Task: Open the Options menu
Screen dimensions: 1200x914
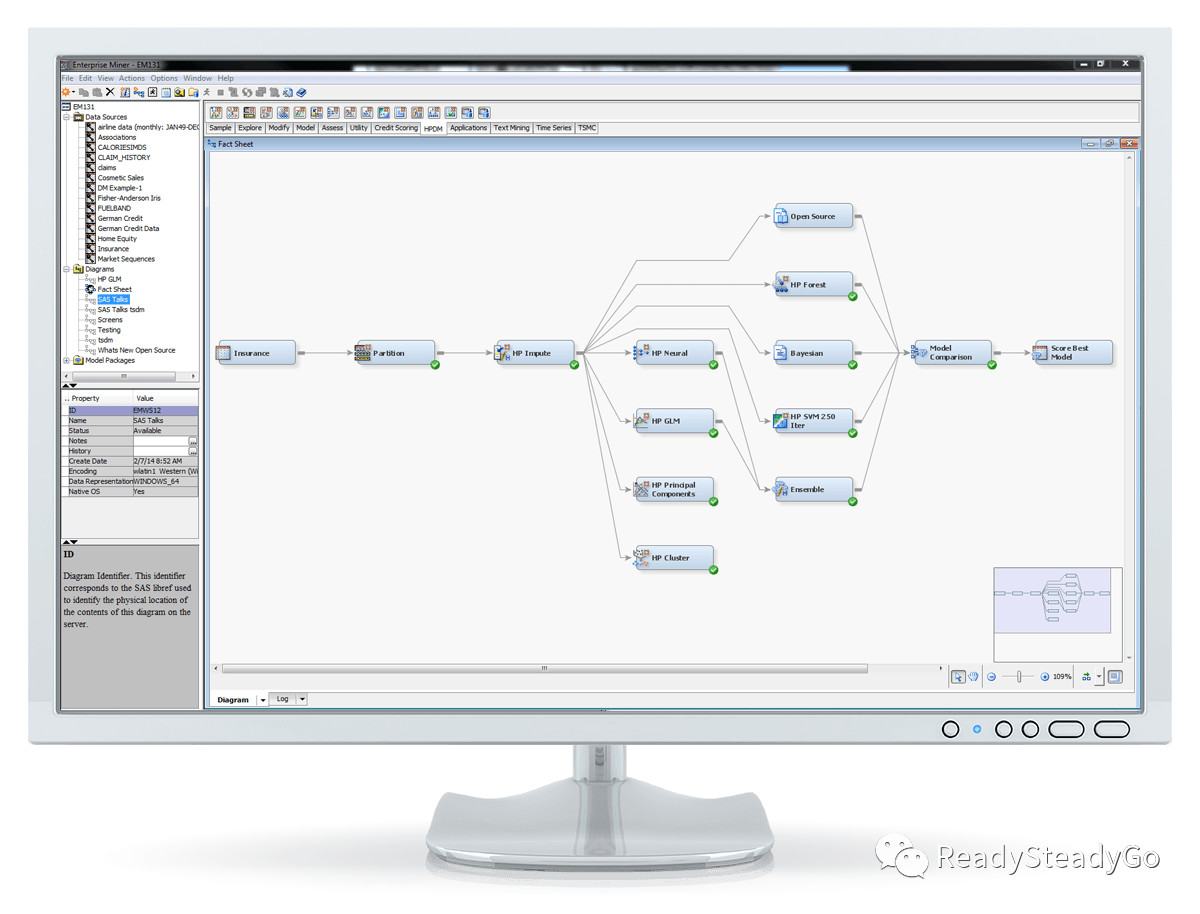Action: click(164, 78)
